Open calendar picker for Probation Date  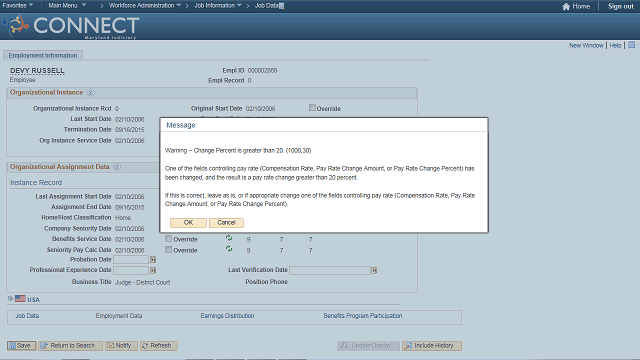point(153,260)
